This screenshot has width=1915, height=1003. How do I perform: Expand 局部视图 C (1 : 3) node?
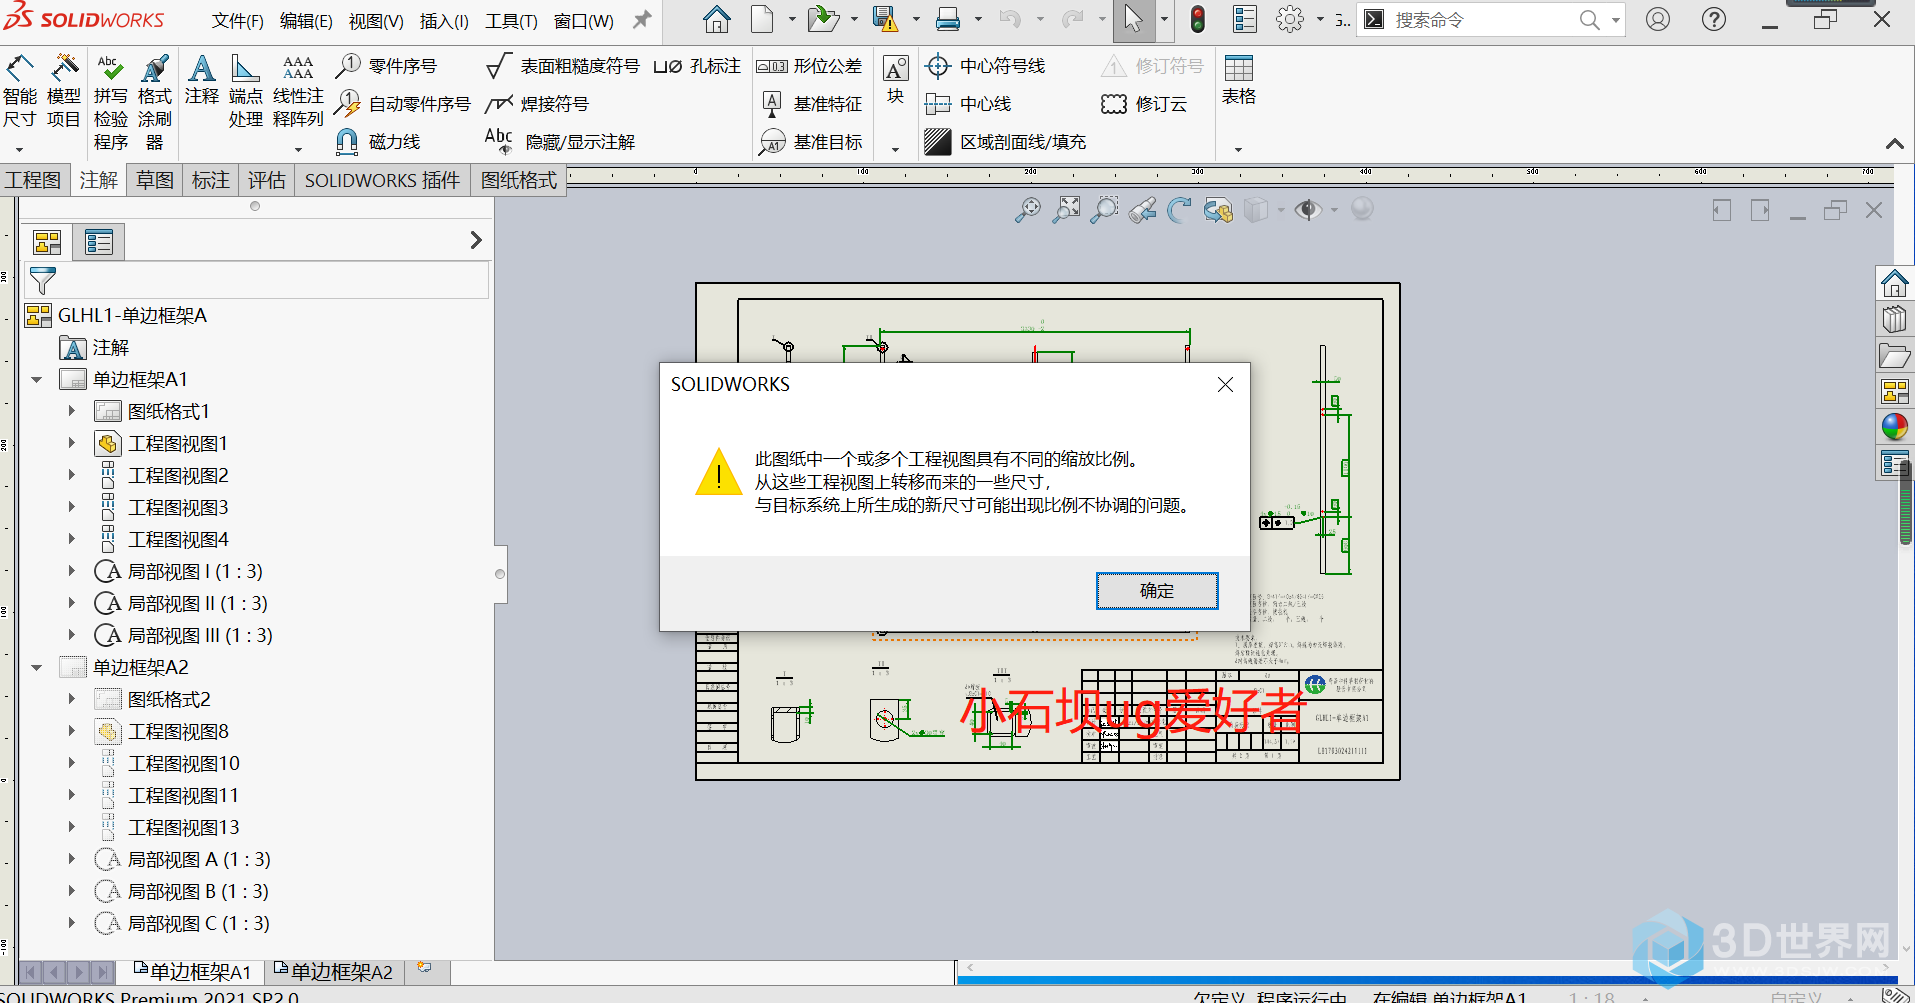[72, 923]
